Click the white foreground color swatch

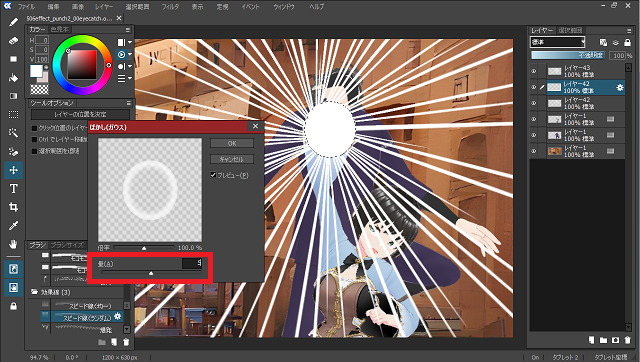tap(36, 71)
